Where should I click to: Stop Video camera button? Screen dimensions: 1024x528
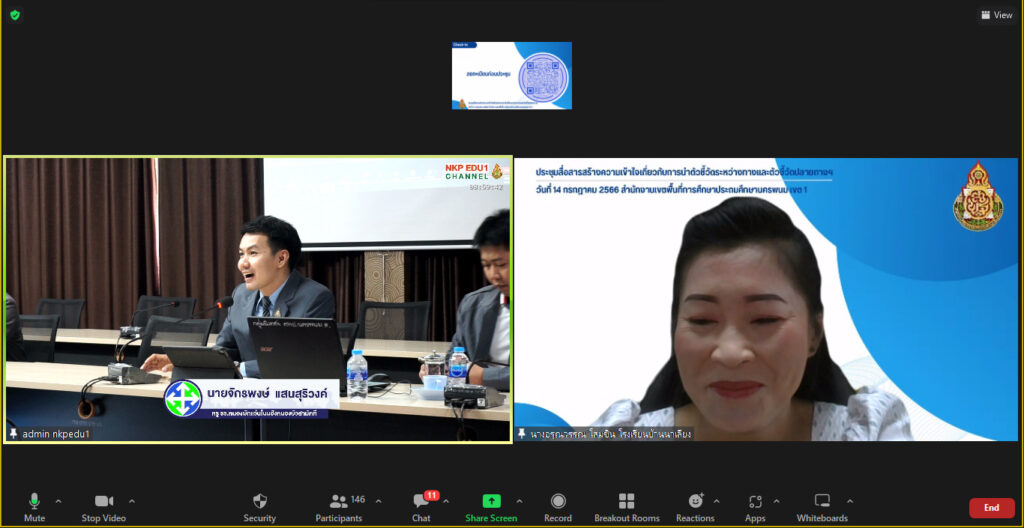(104, 507)
